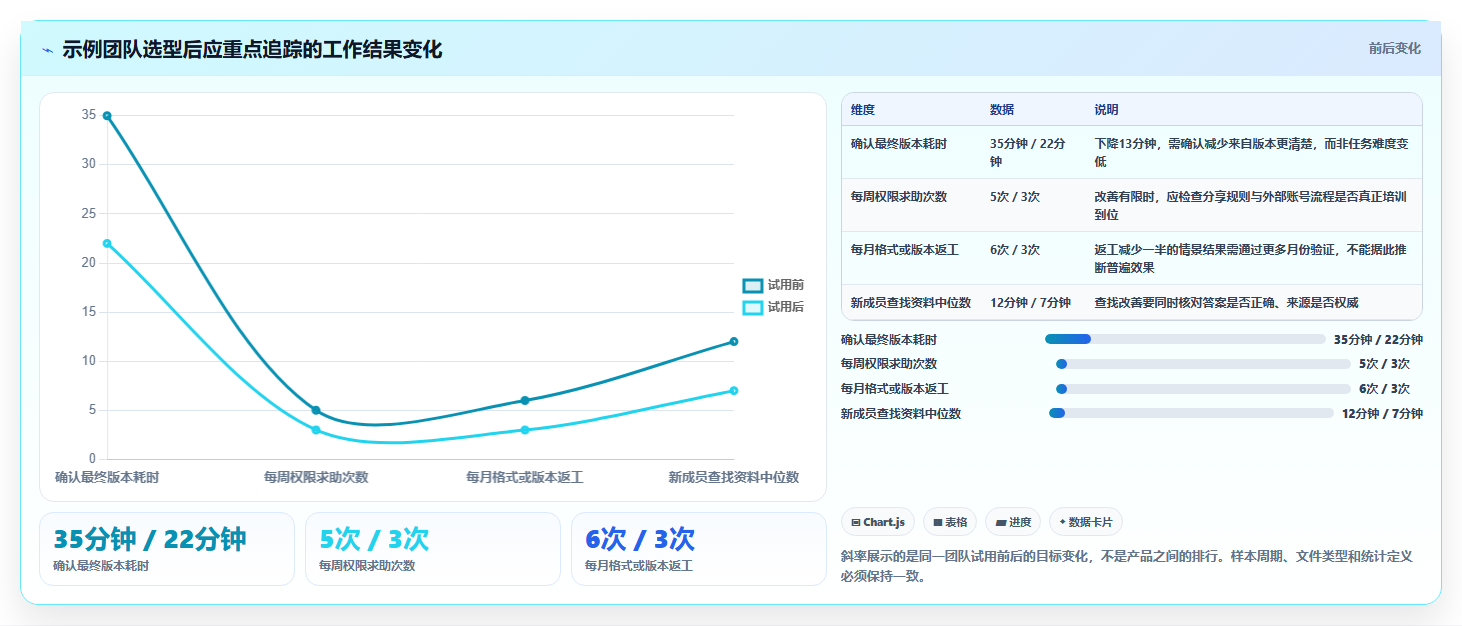Screen dimensions: 1462x626
Task: Click the 新成员查找资料中位数 progress bar
Action: 1191,413
